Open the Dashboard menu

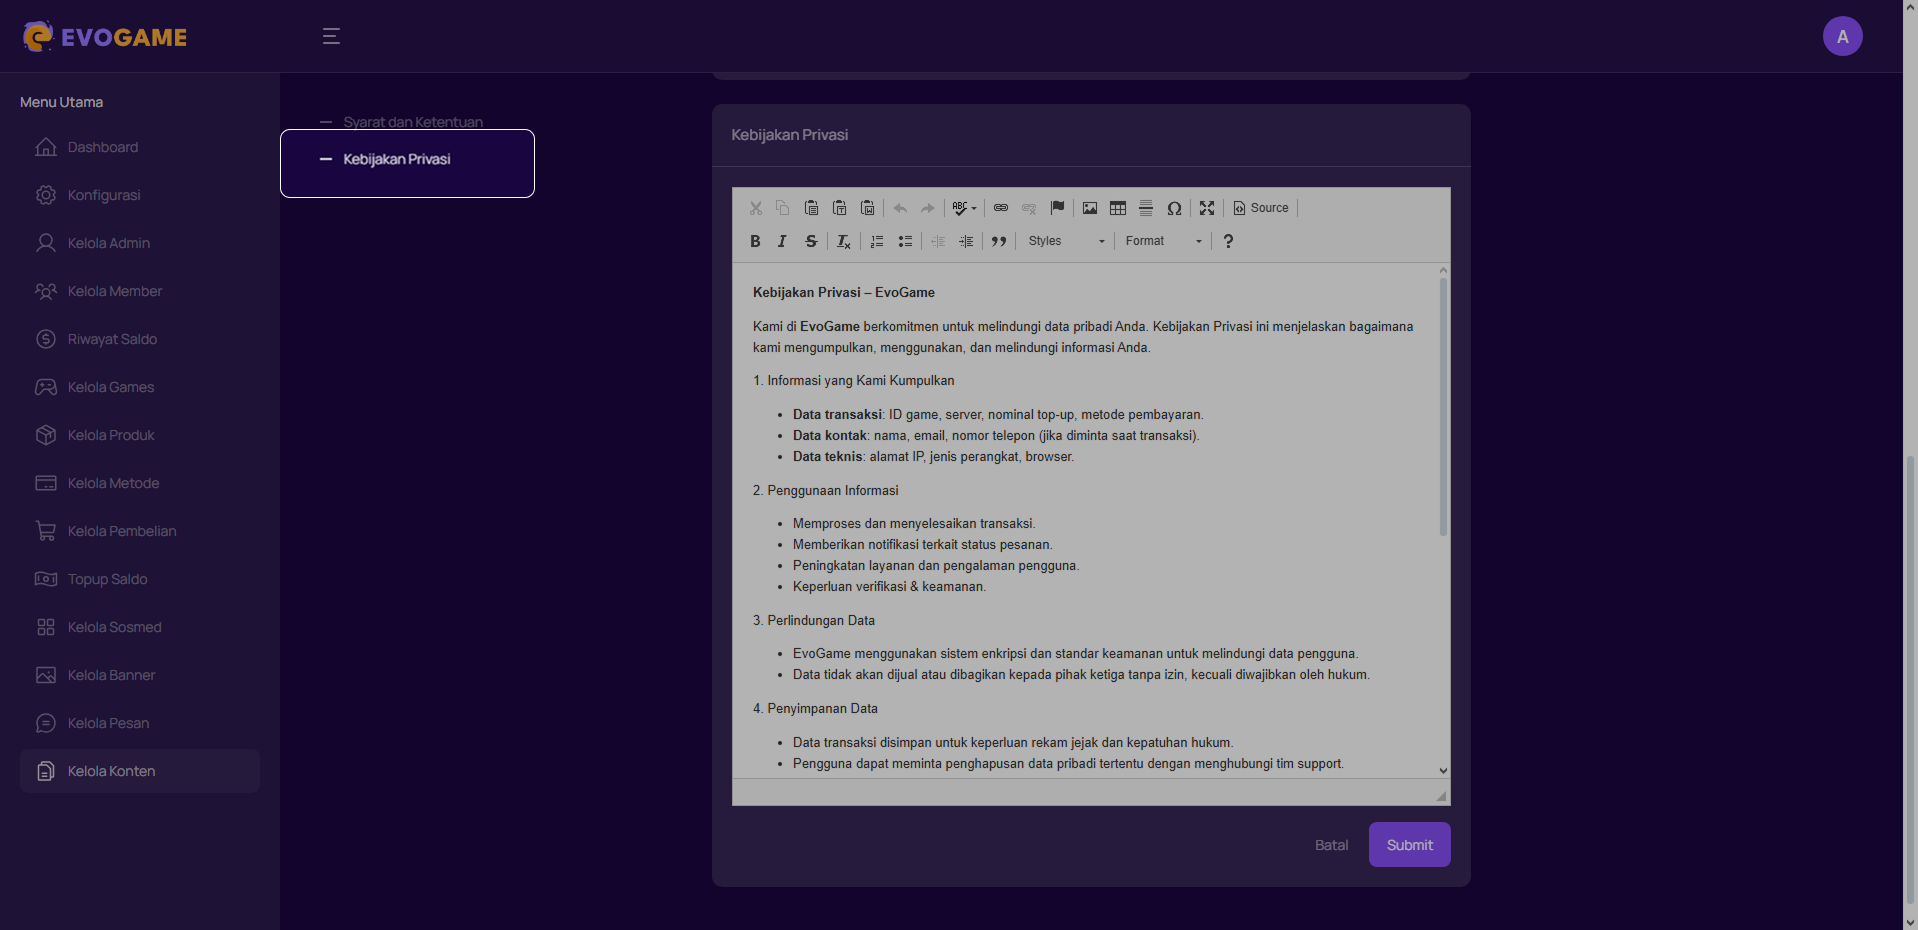pos(140,147)
